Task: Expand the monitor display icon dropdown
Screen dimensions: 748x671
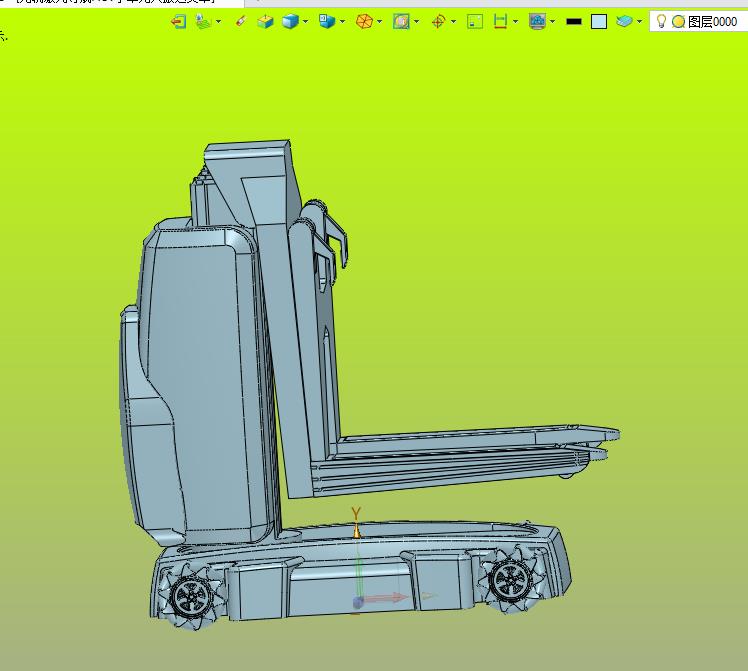Action: [553, 21]
